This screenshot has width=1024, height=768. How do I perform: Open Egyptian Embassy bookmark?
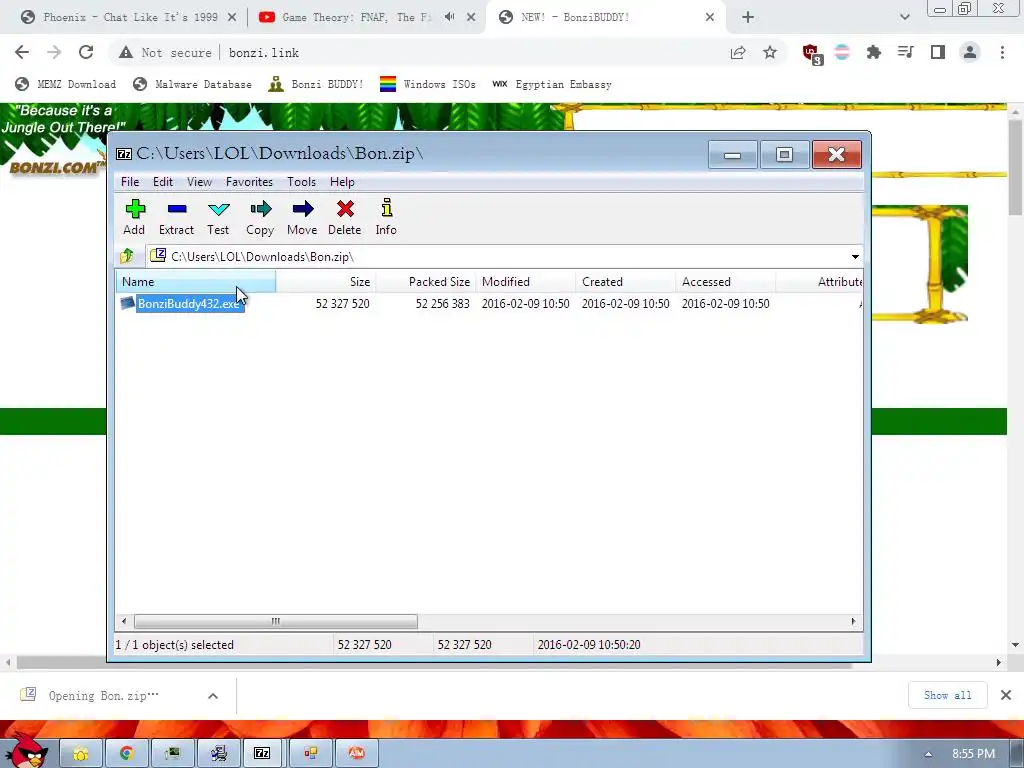(552, 84)
